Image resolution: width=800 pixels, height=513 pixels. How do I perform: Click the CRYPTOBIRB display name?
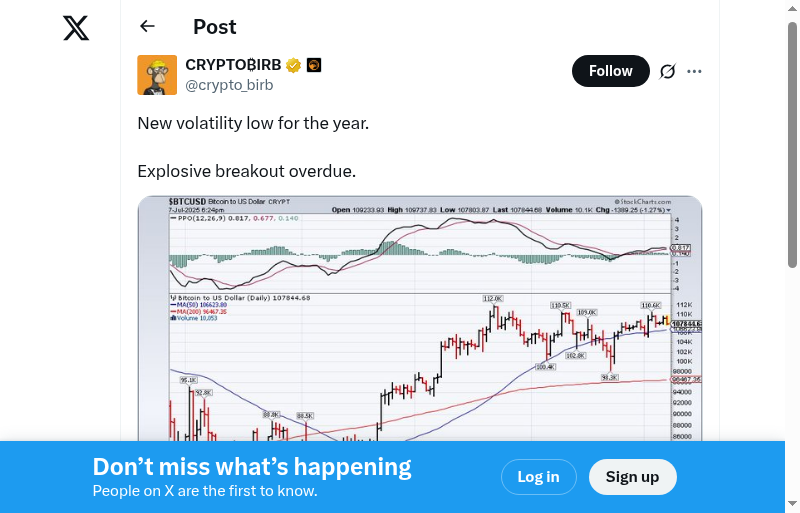point(233,66)
